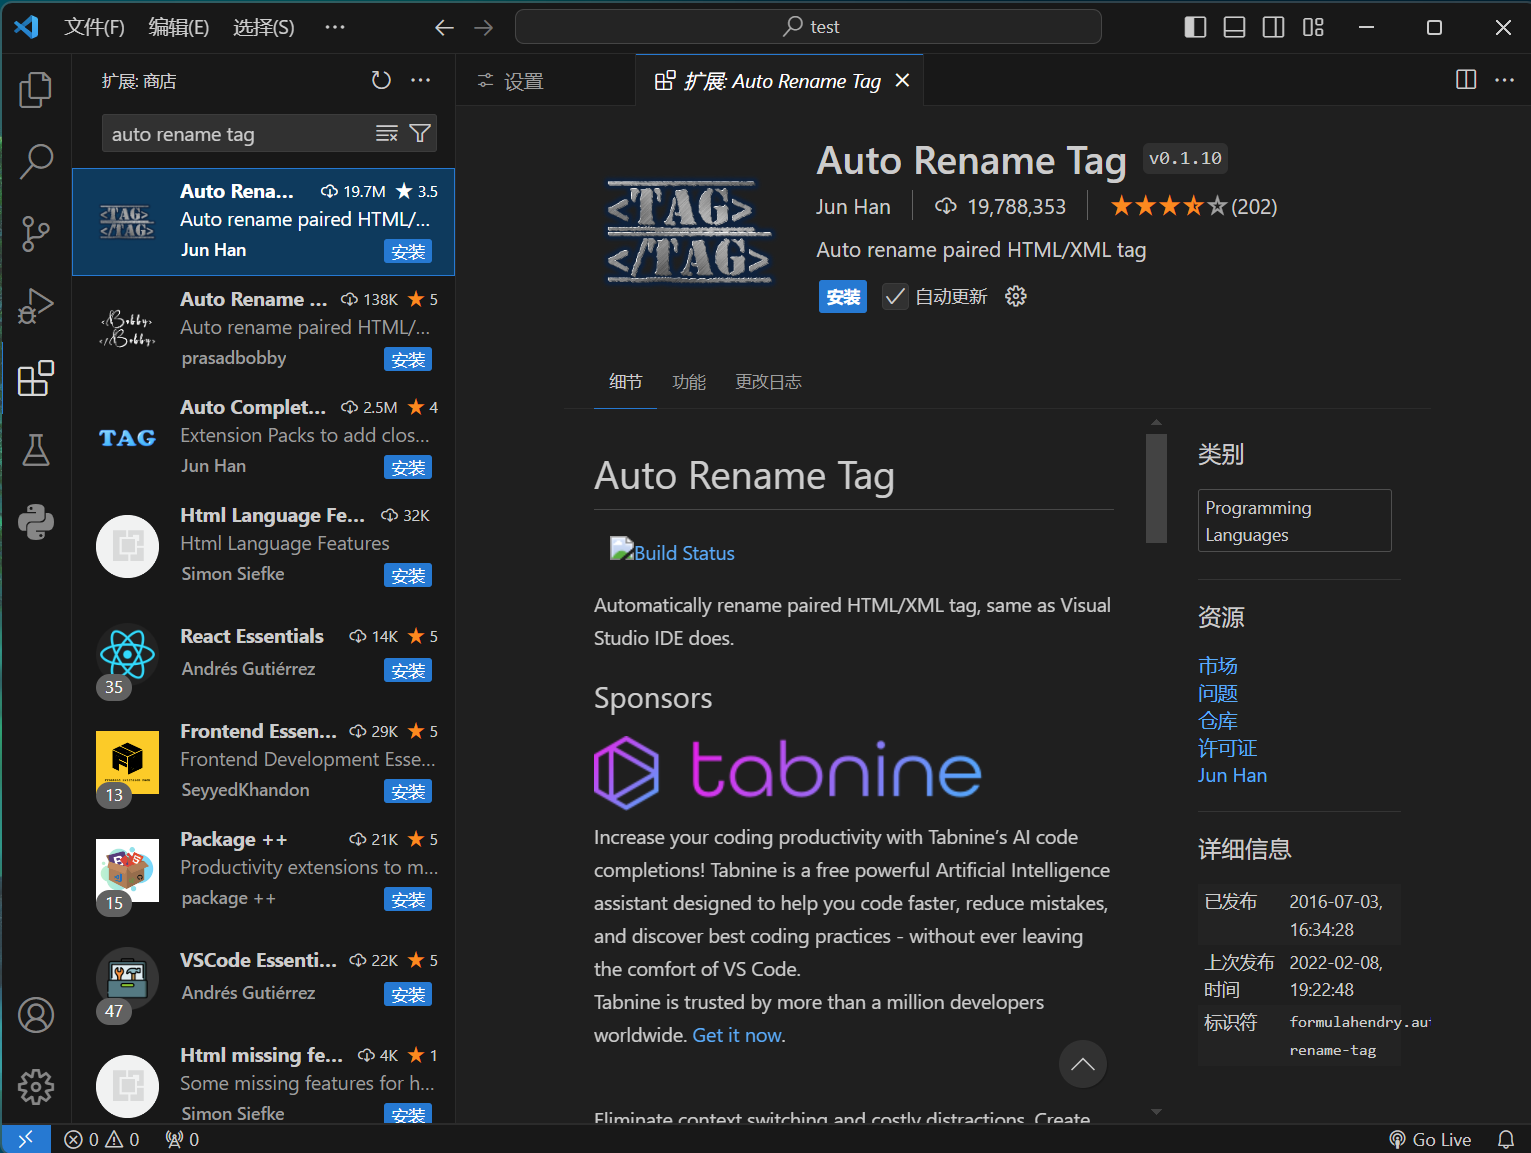
Task: Open the Manage gear icon in activity bar
Action: 36,1087
